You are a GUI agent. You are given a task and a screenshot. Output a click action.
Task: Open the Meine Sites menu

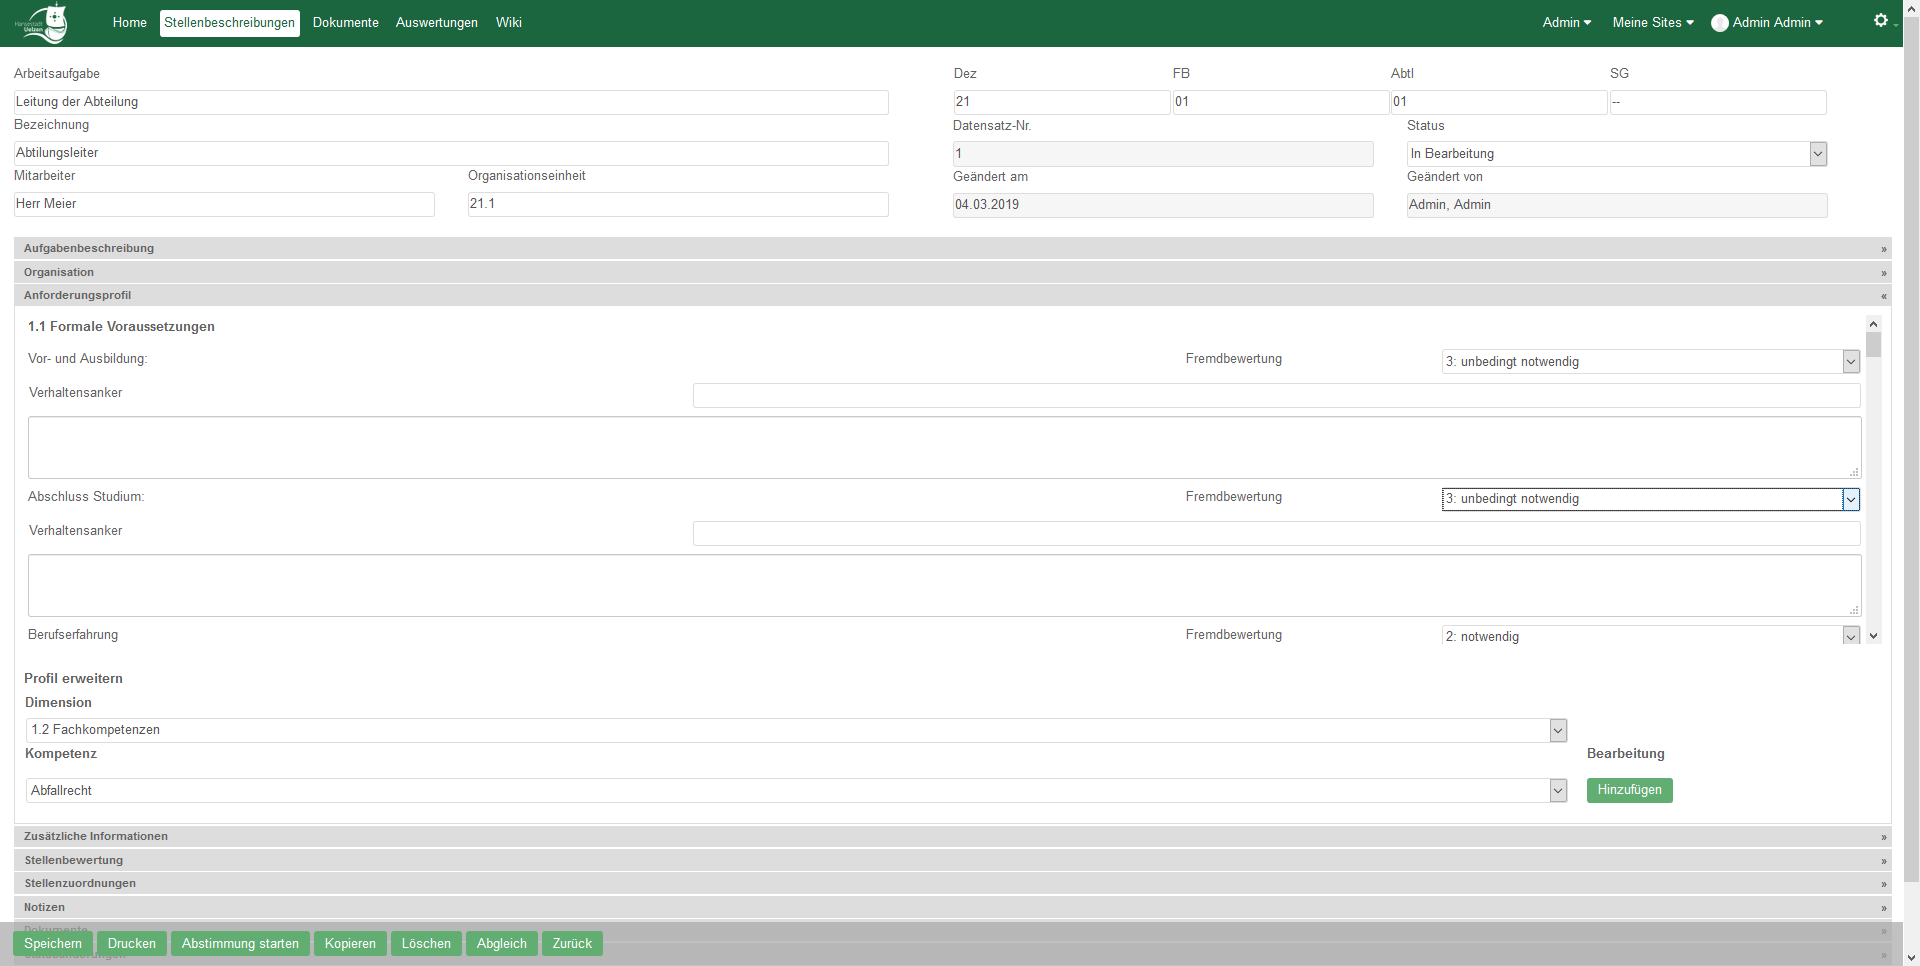coord(1652,23)
